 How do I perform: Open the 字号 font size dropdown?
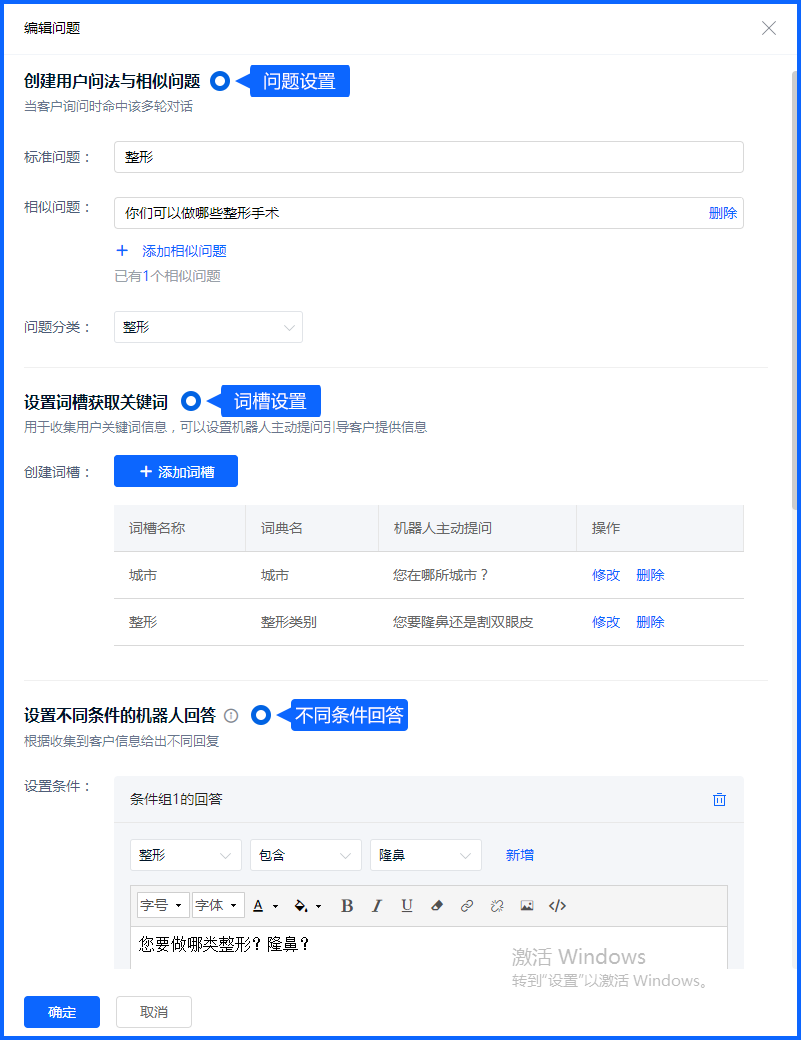tap(163, 905)
